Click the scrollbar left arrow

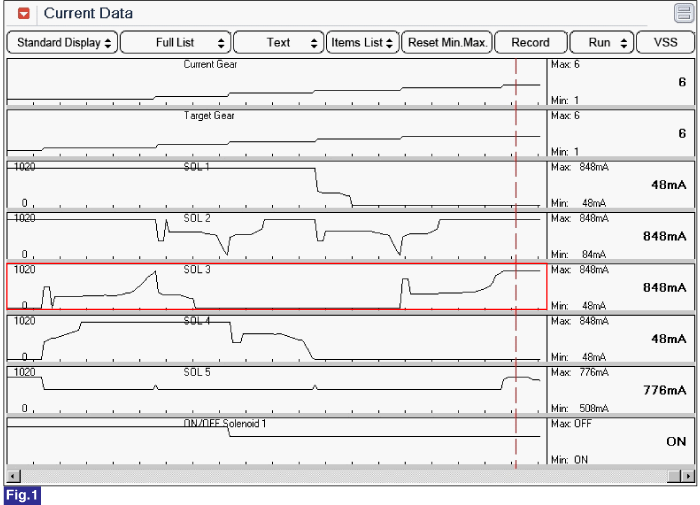click(x=13, y=476)
